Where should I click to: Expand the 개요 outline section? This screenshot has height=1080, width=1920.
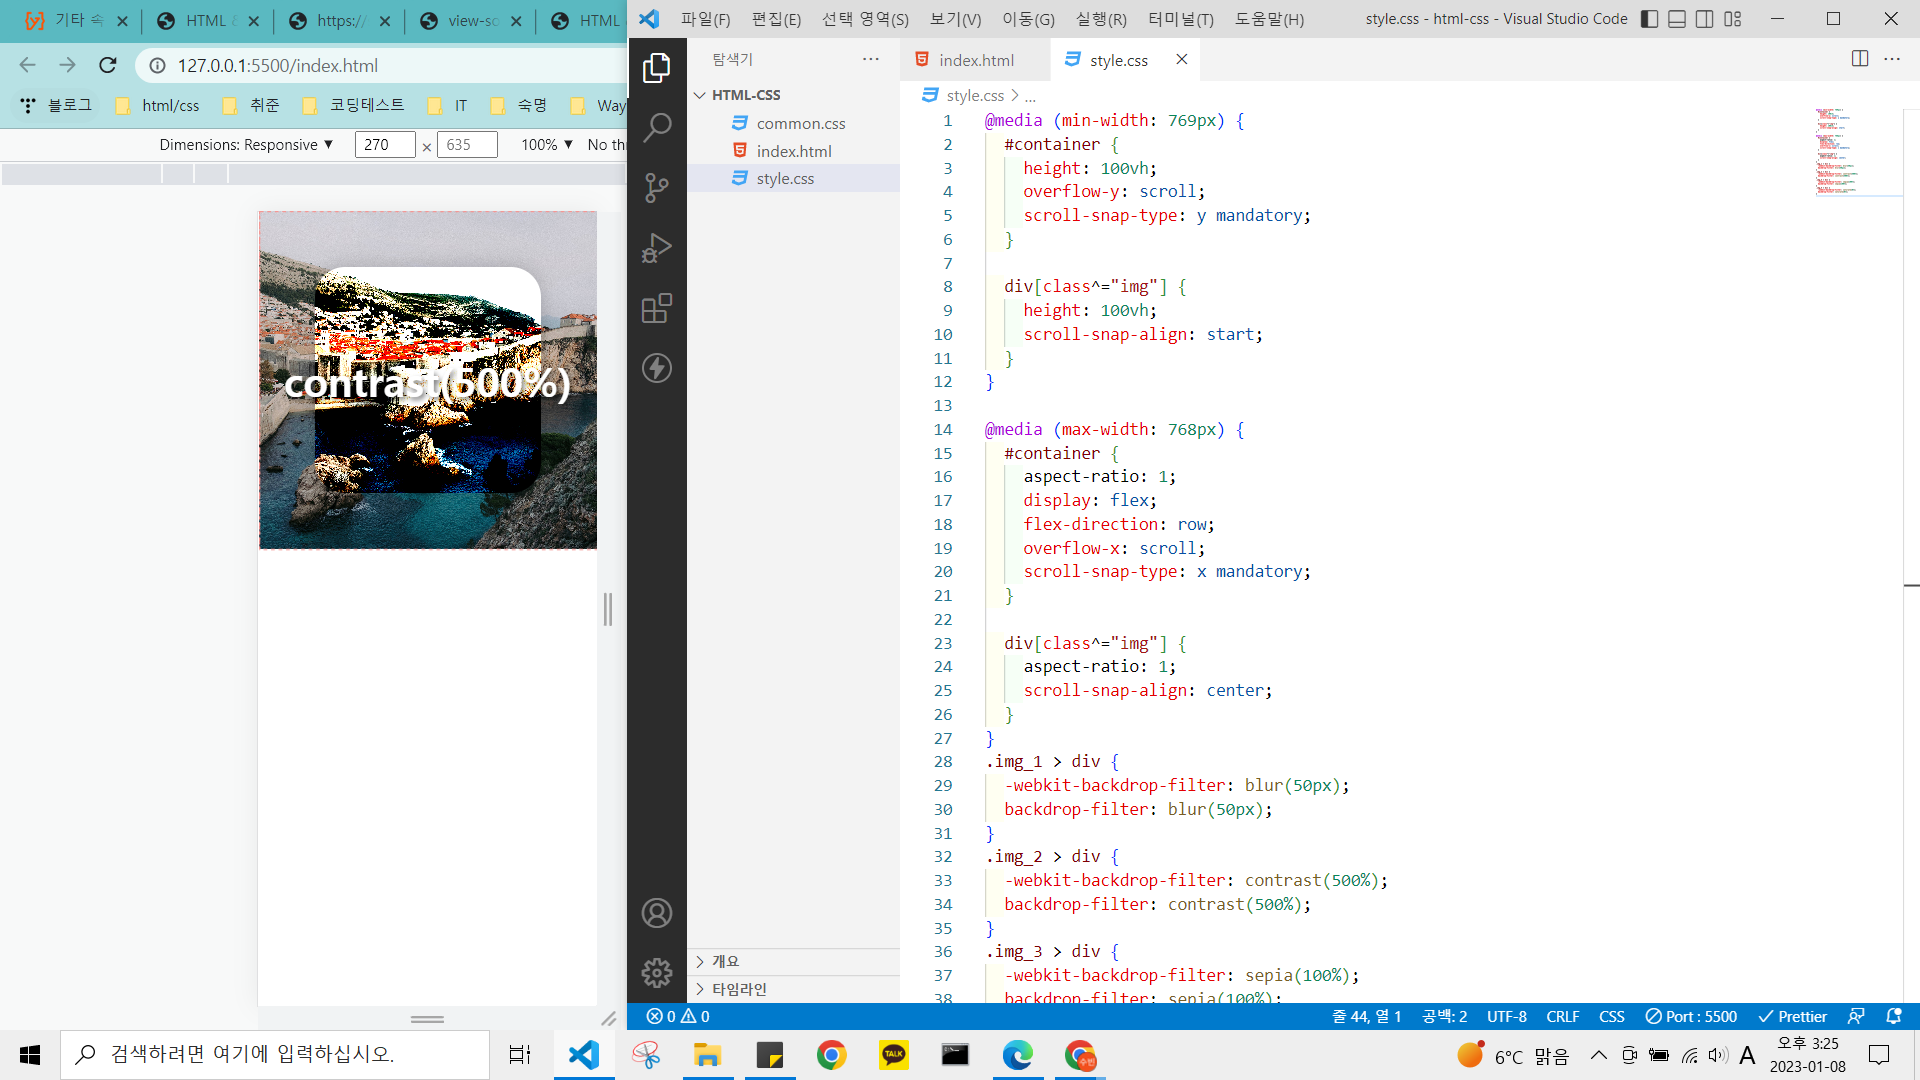[725, 961]
